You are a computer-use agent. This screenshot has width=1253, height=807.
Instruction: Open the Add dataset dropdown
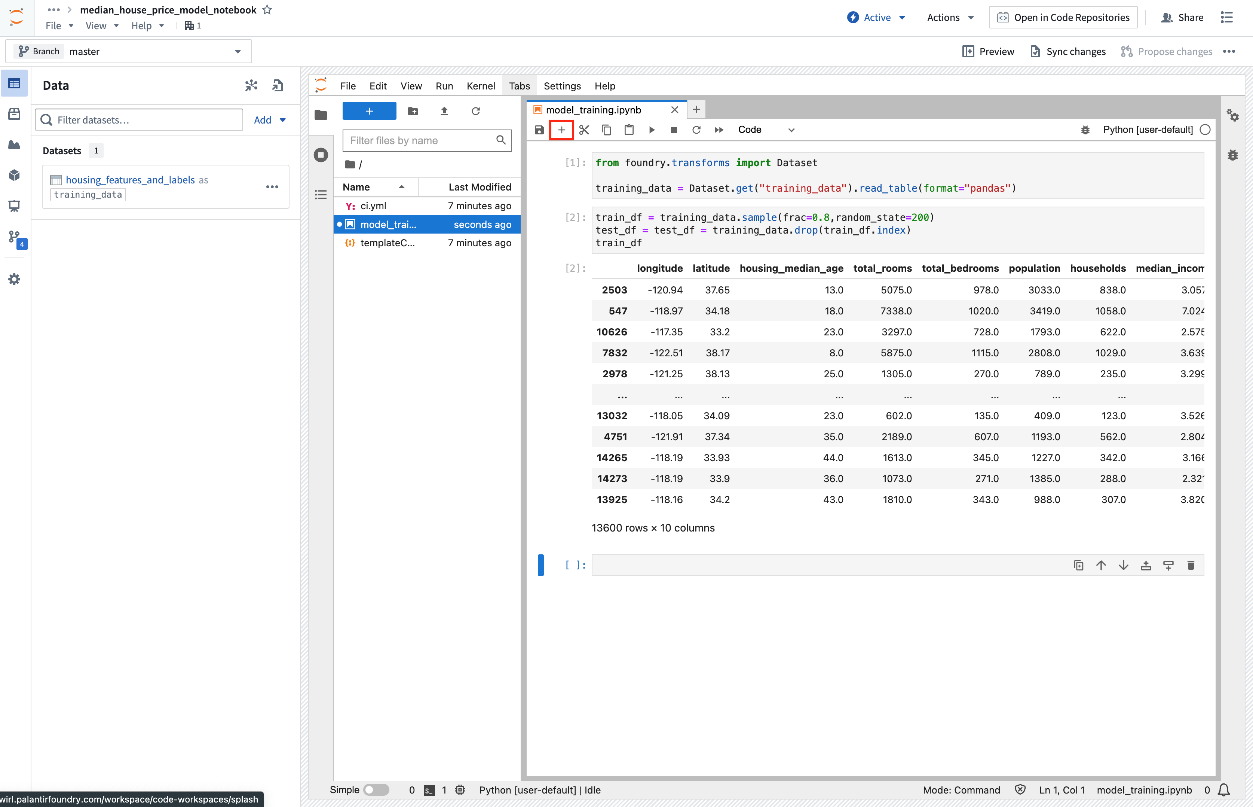[x=270, y=120]
